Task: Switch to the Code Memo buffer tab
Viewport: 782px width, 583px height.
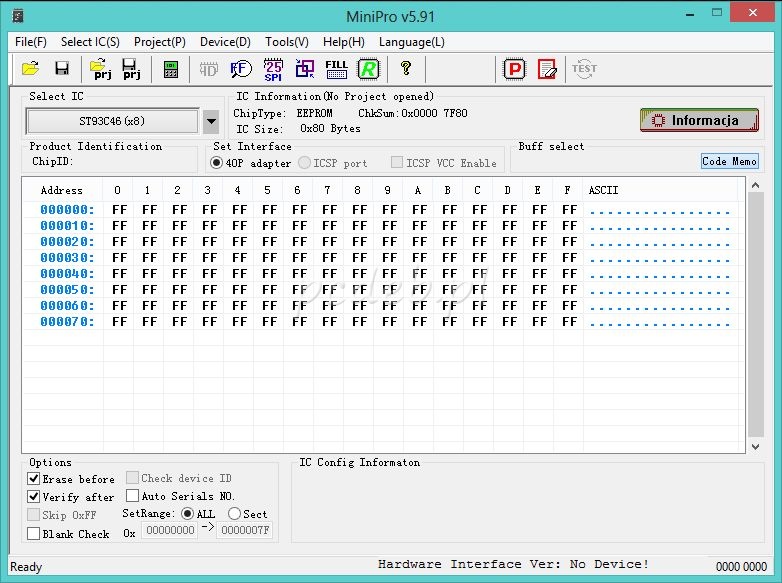Action: [x=730, y=161]
